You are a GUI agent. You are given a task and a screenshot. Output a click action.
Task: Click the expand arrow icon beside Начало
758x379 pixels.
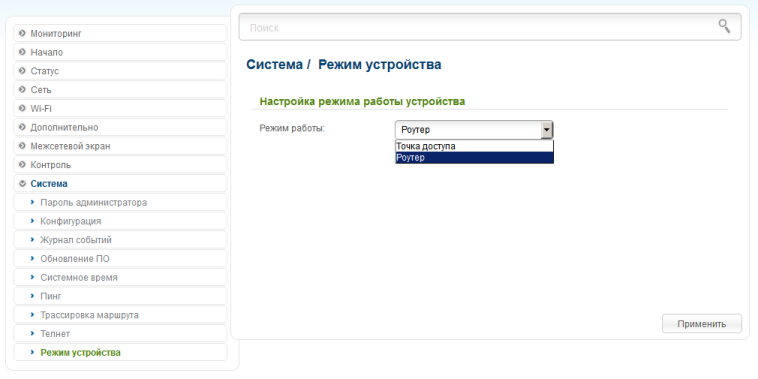(22, 52)
